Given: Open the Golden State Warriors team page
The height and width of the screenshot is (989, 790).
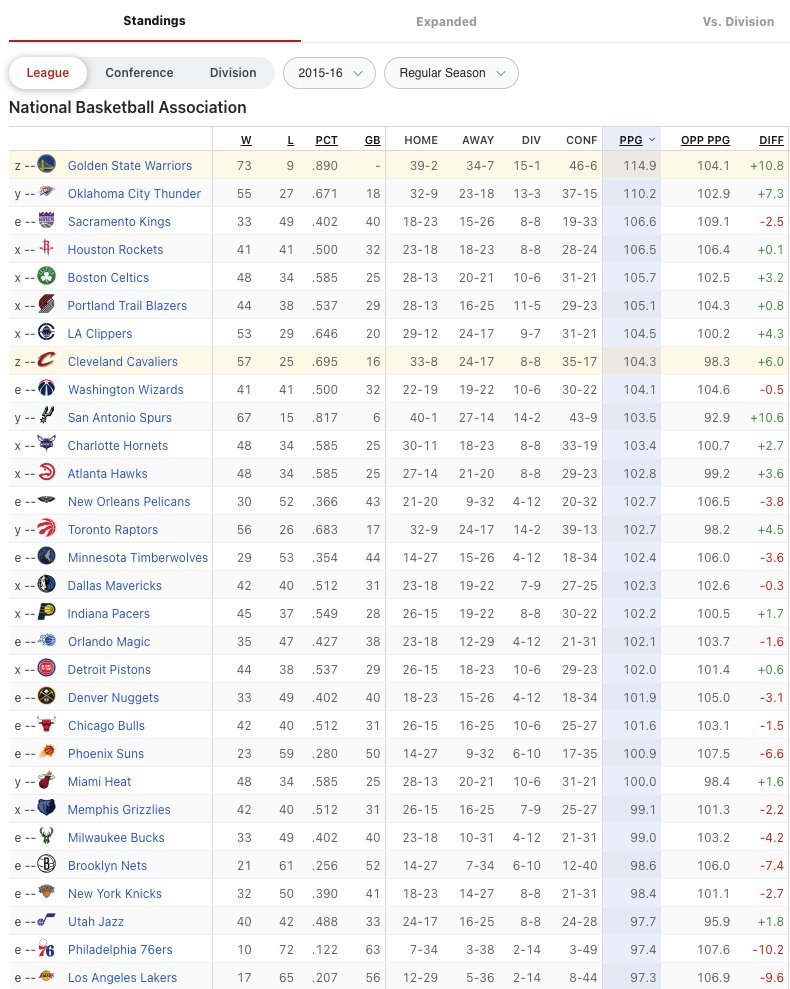Looking at the screenshot, I should click(x=129, y=165).
